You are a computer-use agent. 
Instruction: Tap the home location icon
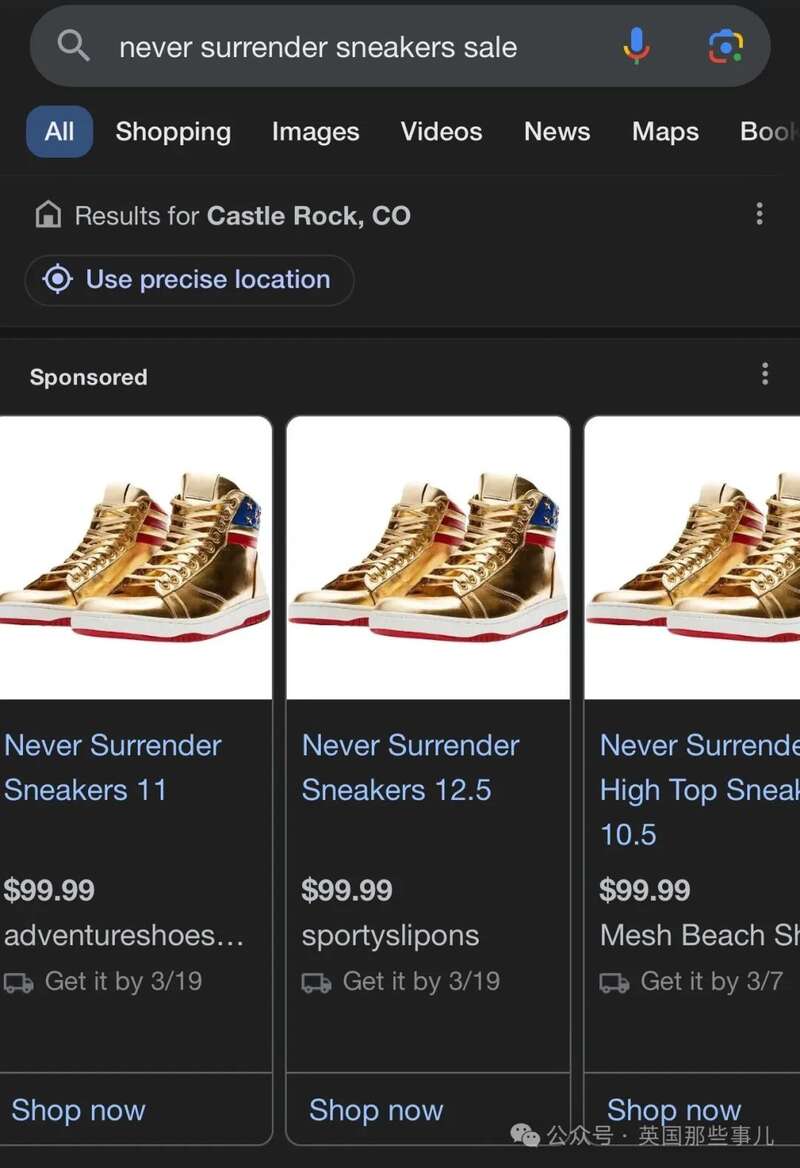click(x=48, y=215)
